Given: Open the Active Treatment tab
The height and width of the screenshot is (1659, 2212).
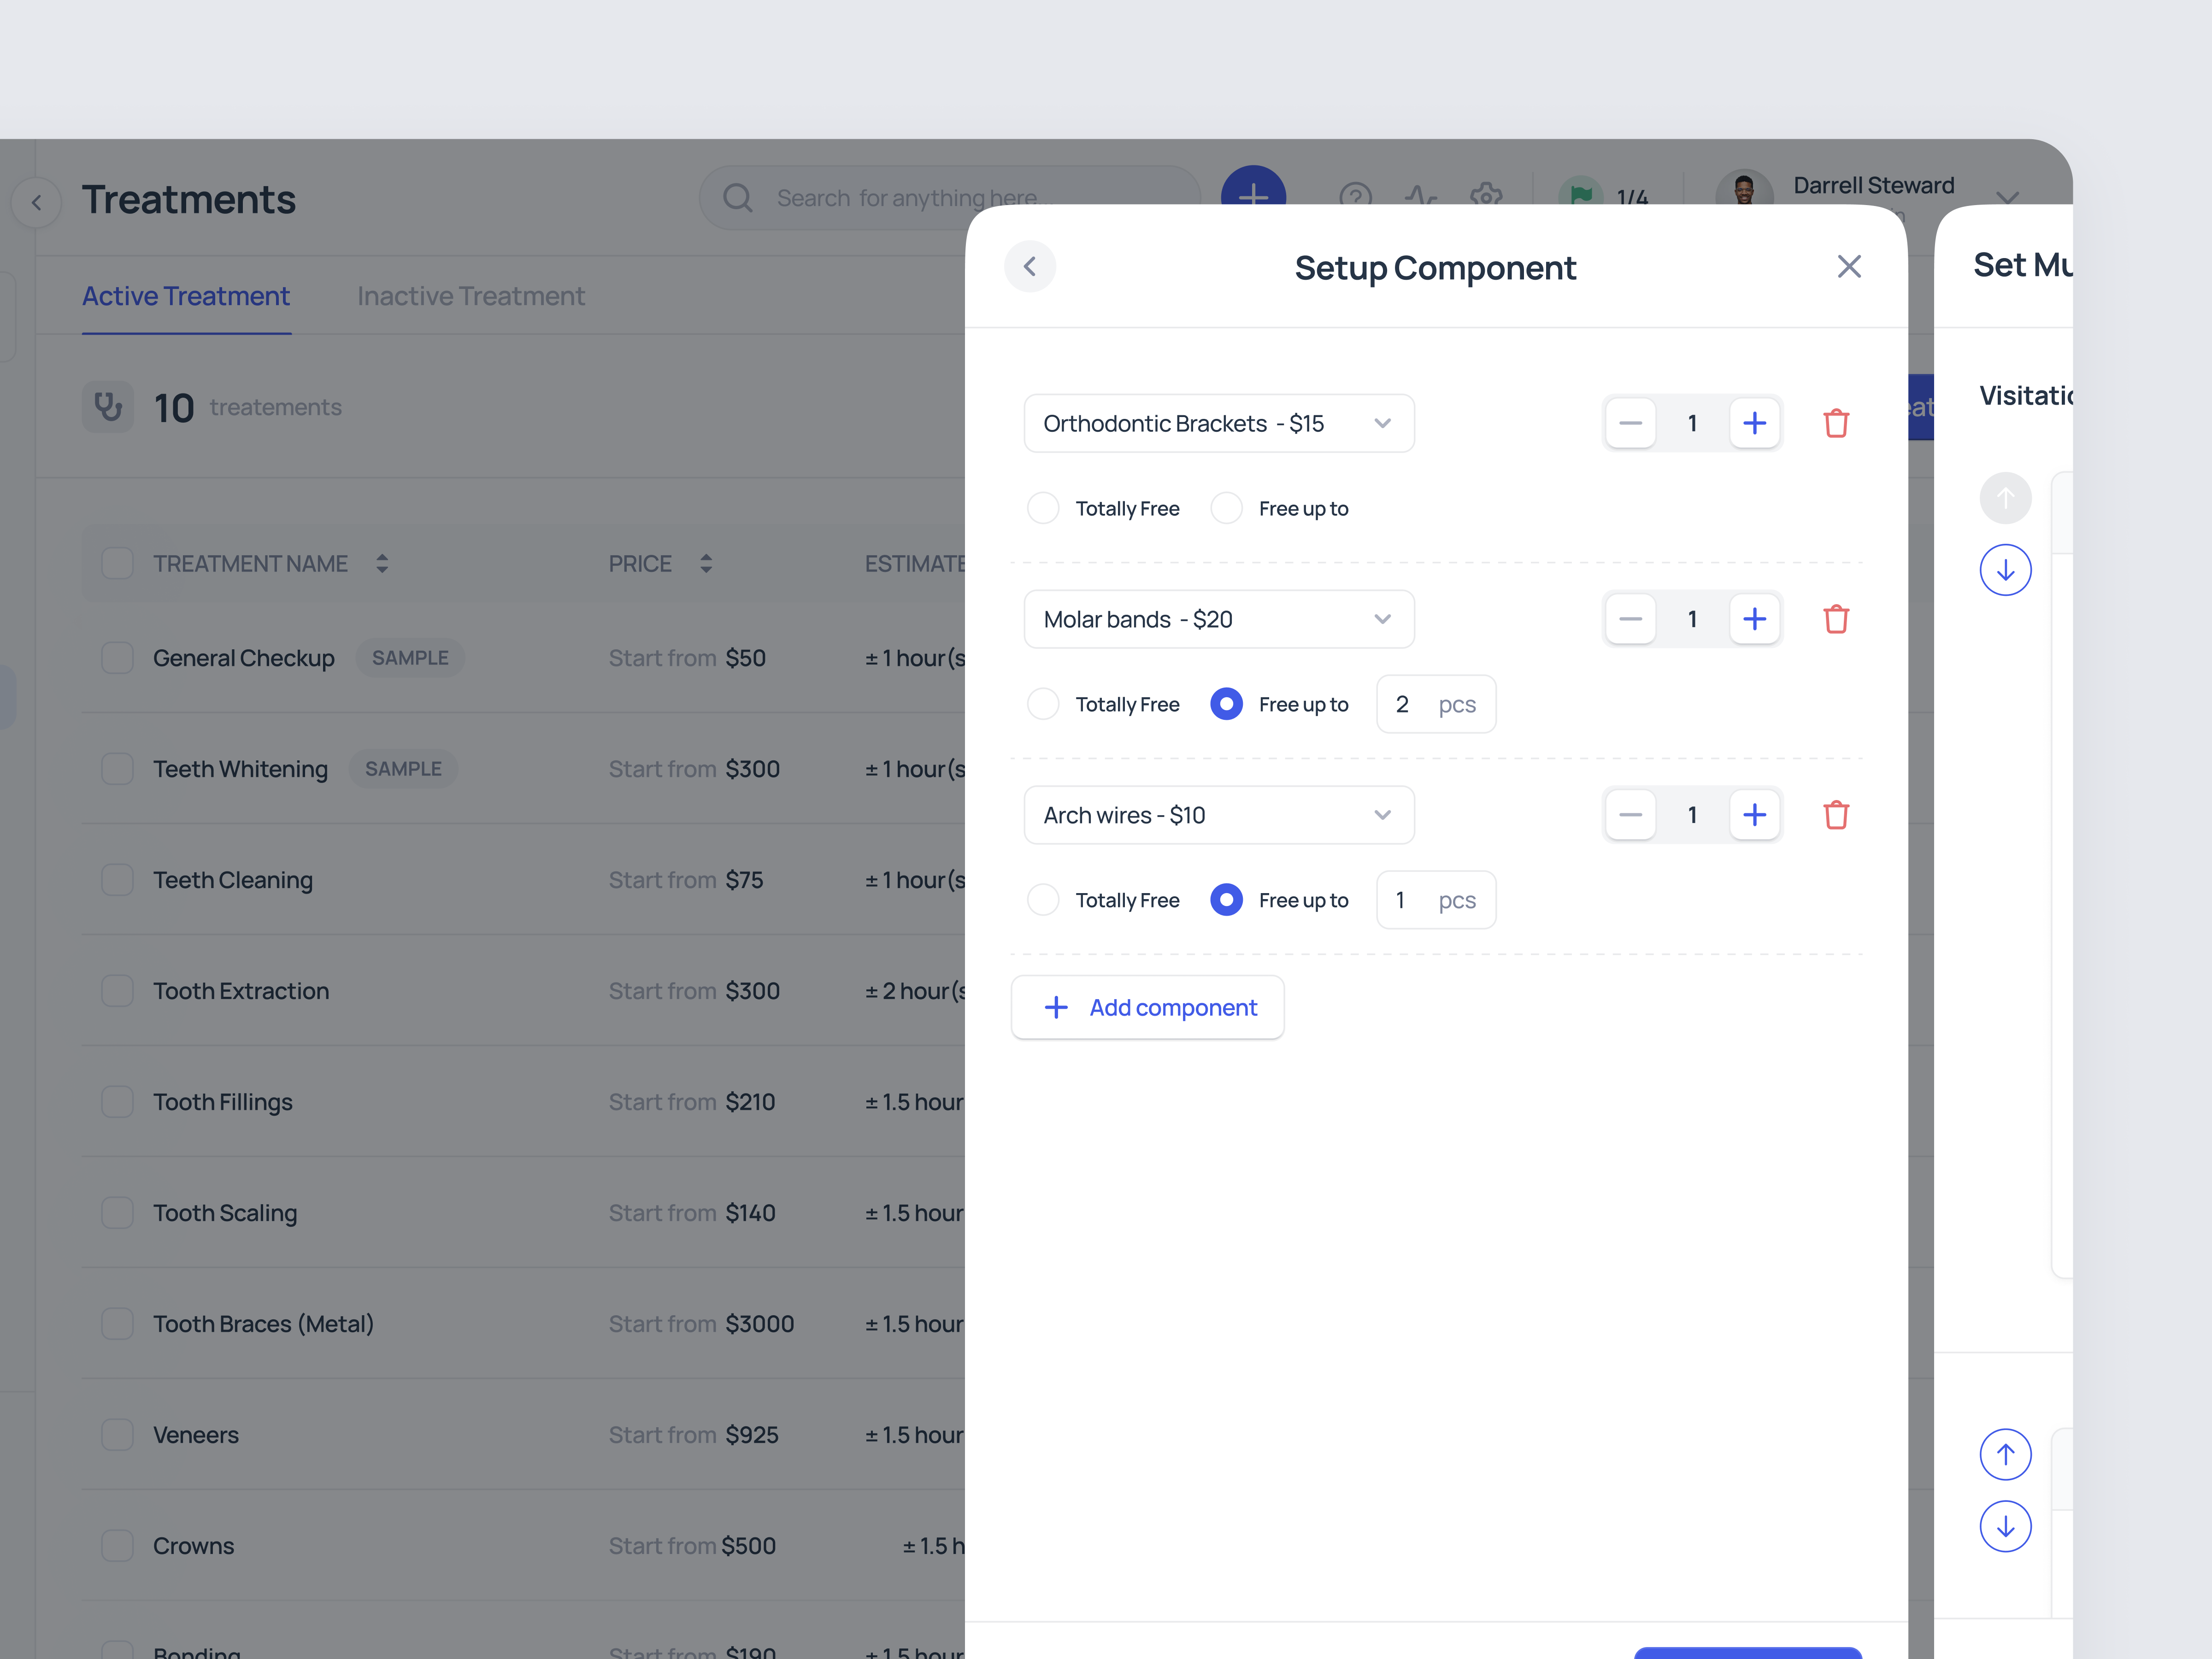Looking at the screenshot, I should coord(186,296).
